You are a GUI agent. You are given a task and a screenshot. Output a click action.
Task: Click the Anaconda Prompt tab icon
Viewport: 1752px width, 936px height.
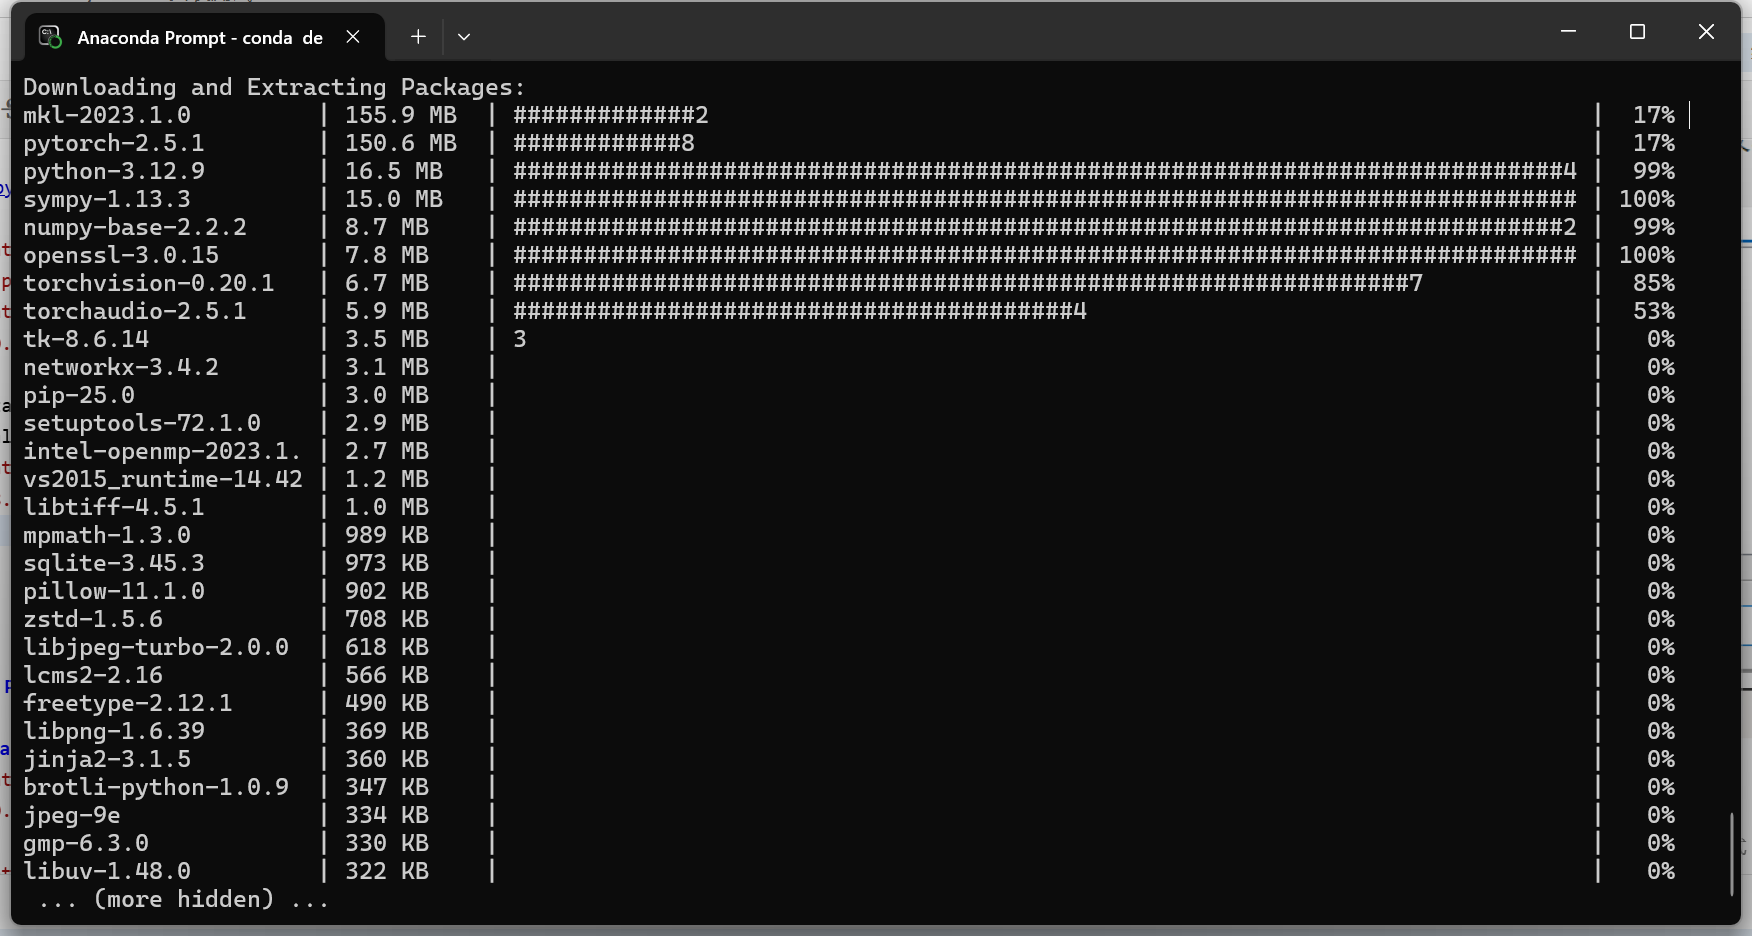[x=50, y=37]
